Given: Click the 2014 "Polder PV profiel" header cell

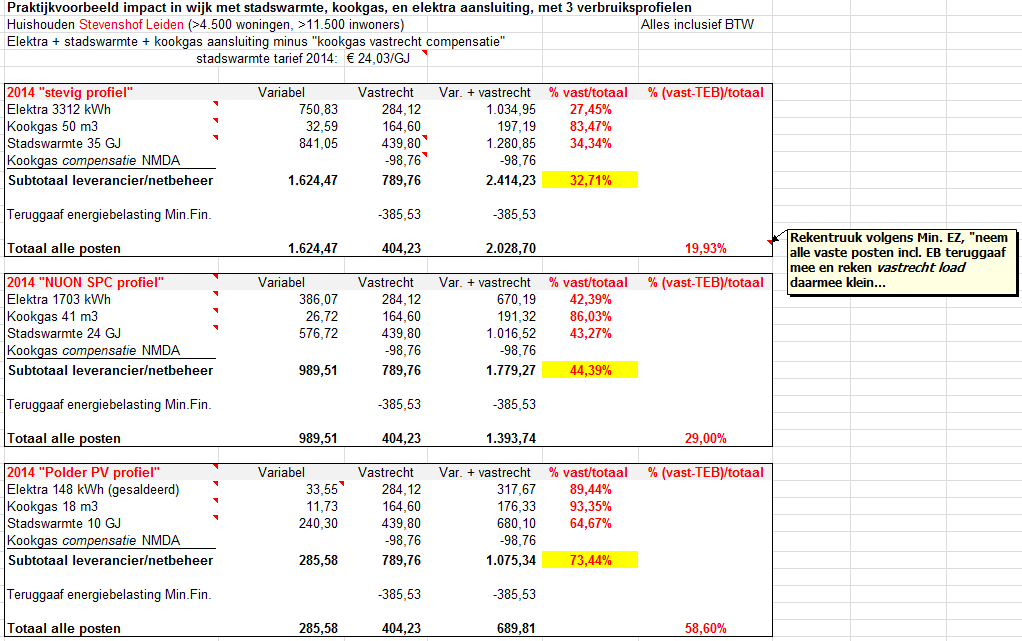Looking at the screenshot, I should point(83,472).
